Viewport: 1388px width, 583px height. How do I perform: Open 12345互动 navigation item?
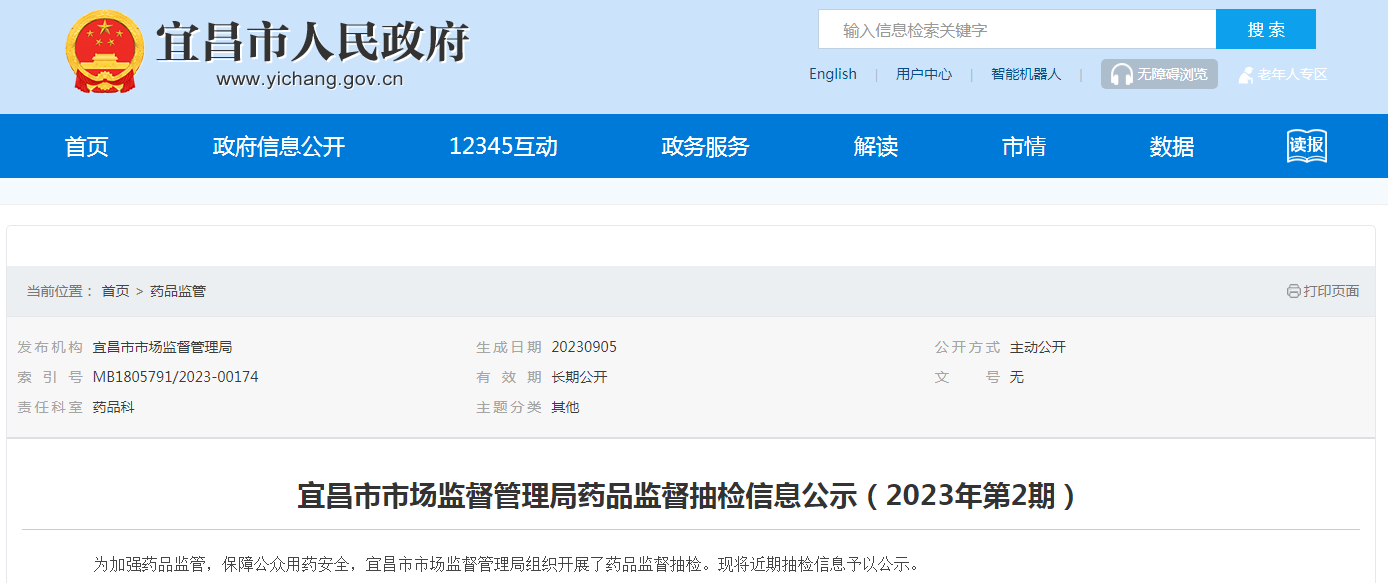(503, 147)
